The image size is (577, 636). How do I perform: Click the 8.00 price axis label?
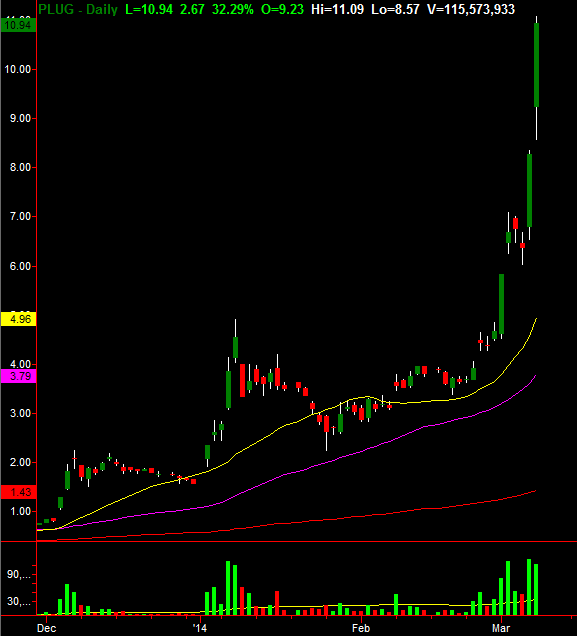[20, 168]
